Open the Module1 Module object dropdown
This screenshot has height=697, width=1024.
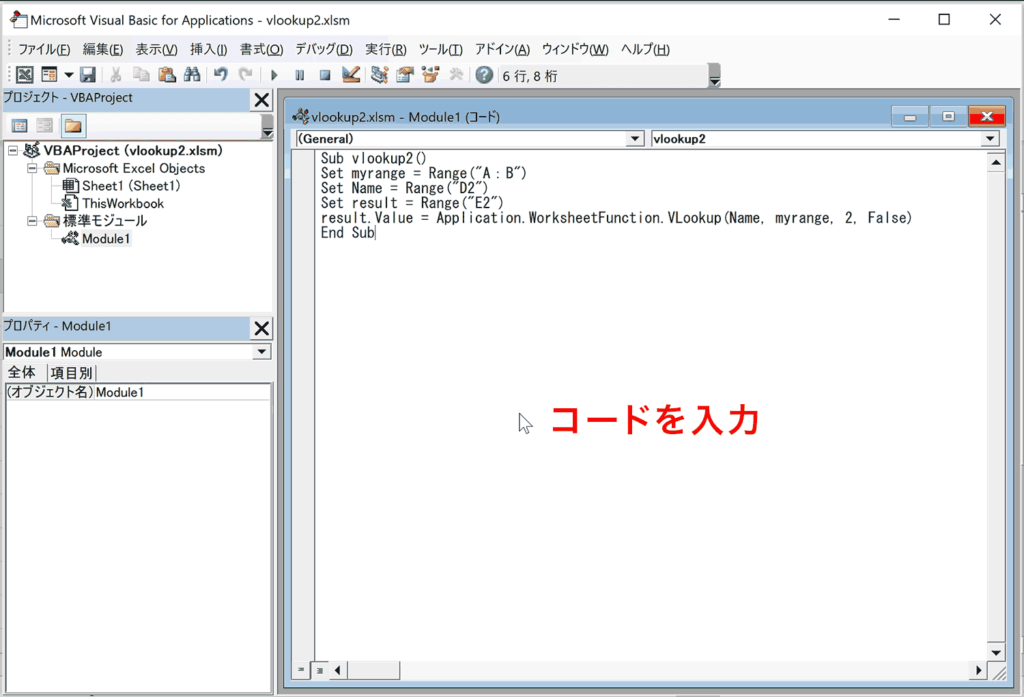pyautogui.click(x=261, y=351)
